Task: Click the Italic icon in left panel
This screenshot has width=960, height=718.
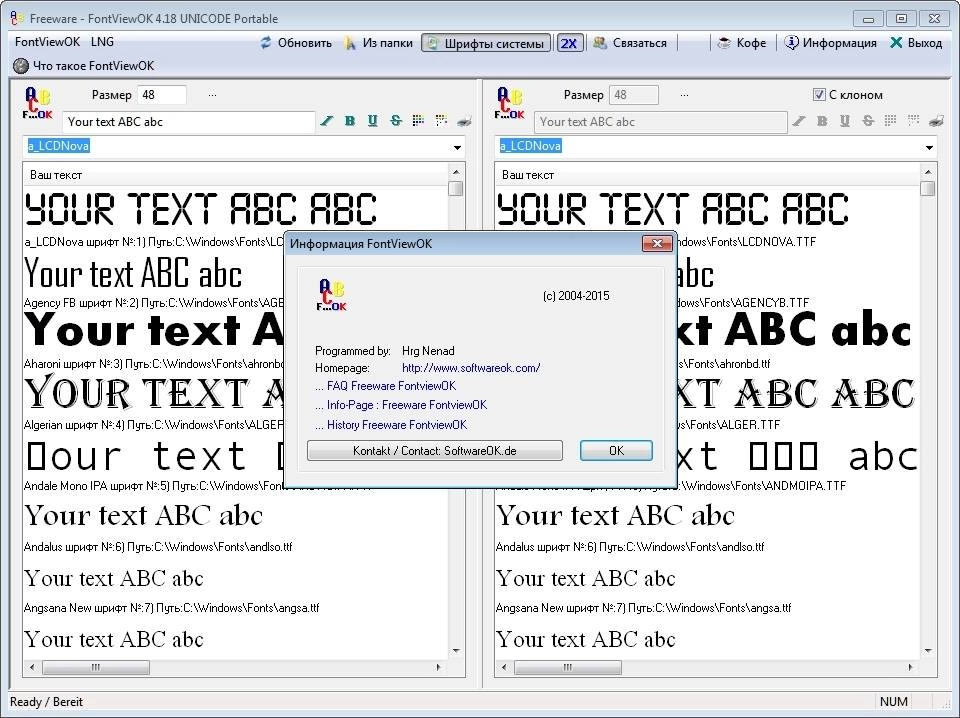Action: click(326, 121)
